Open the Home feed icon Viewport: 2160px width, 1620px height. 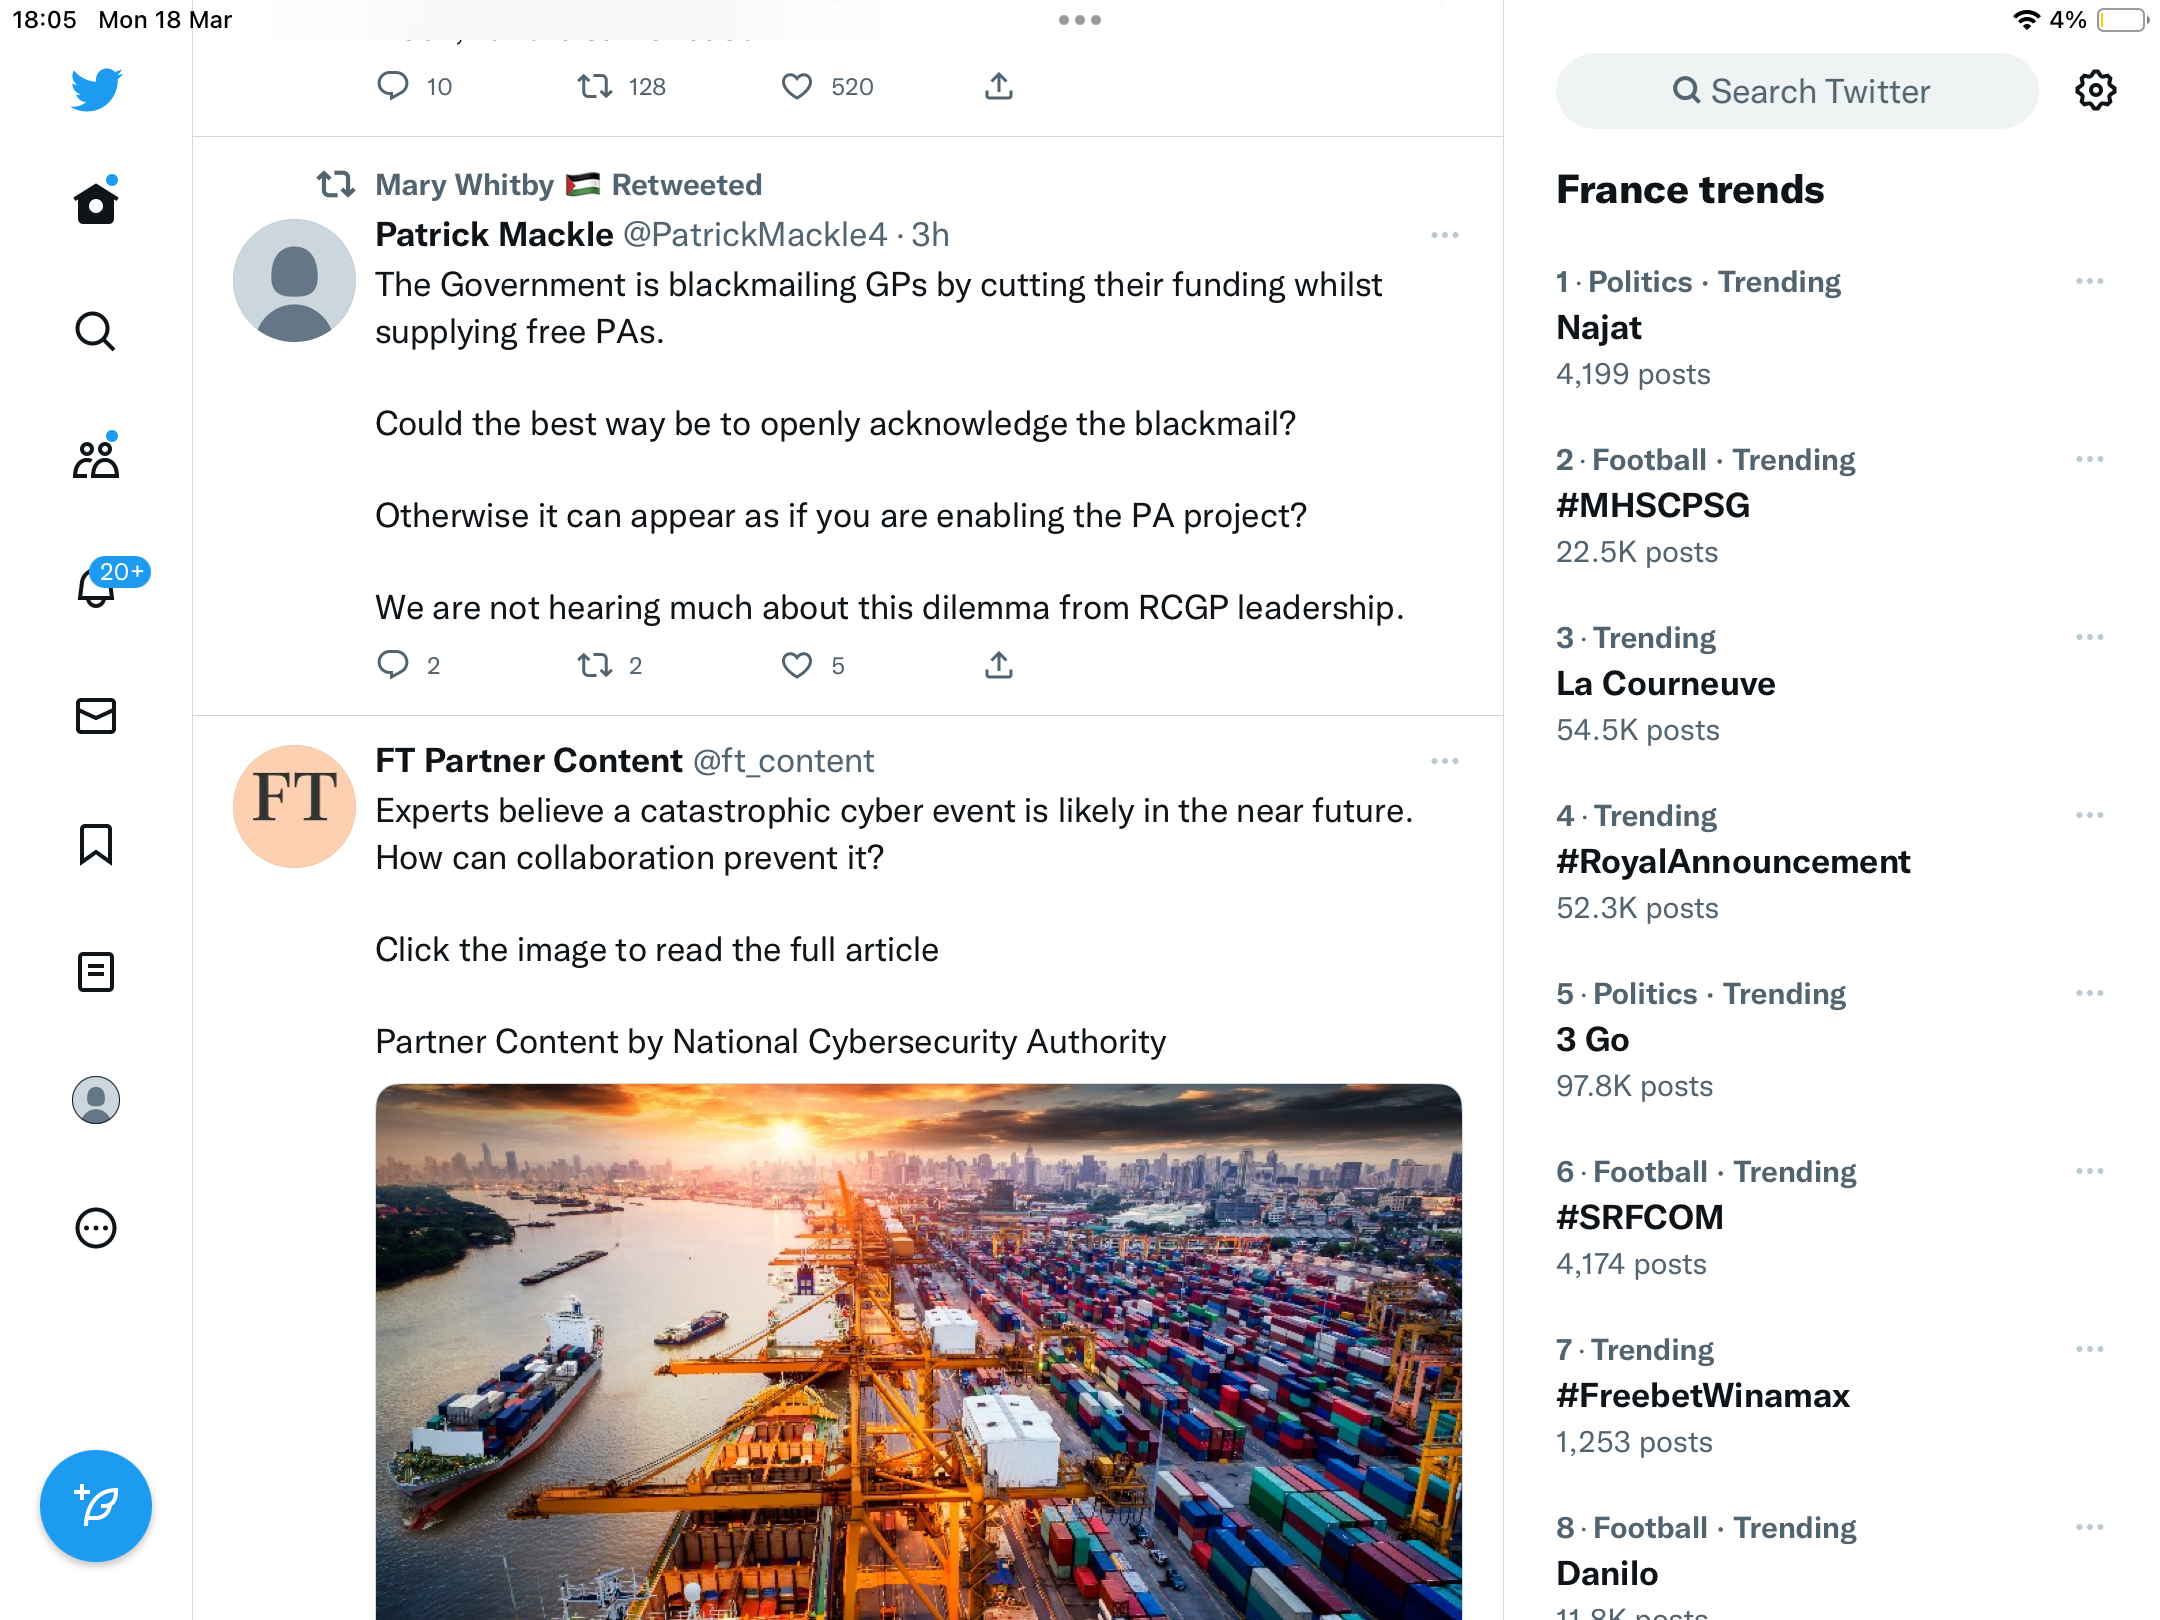[x=96, y=203]
